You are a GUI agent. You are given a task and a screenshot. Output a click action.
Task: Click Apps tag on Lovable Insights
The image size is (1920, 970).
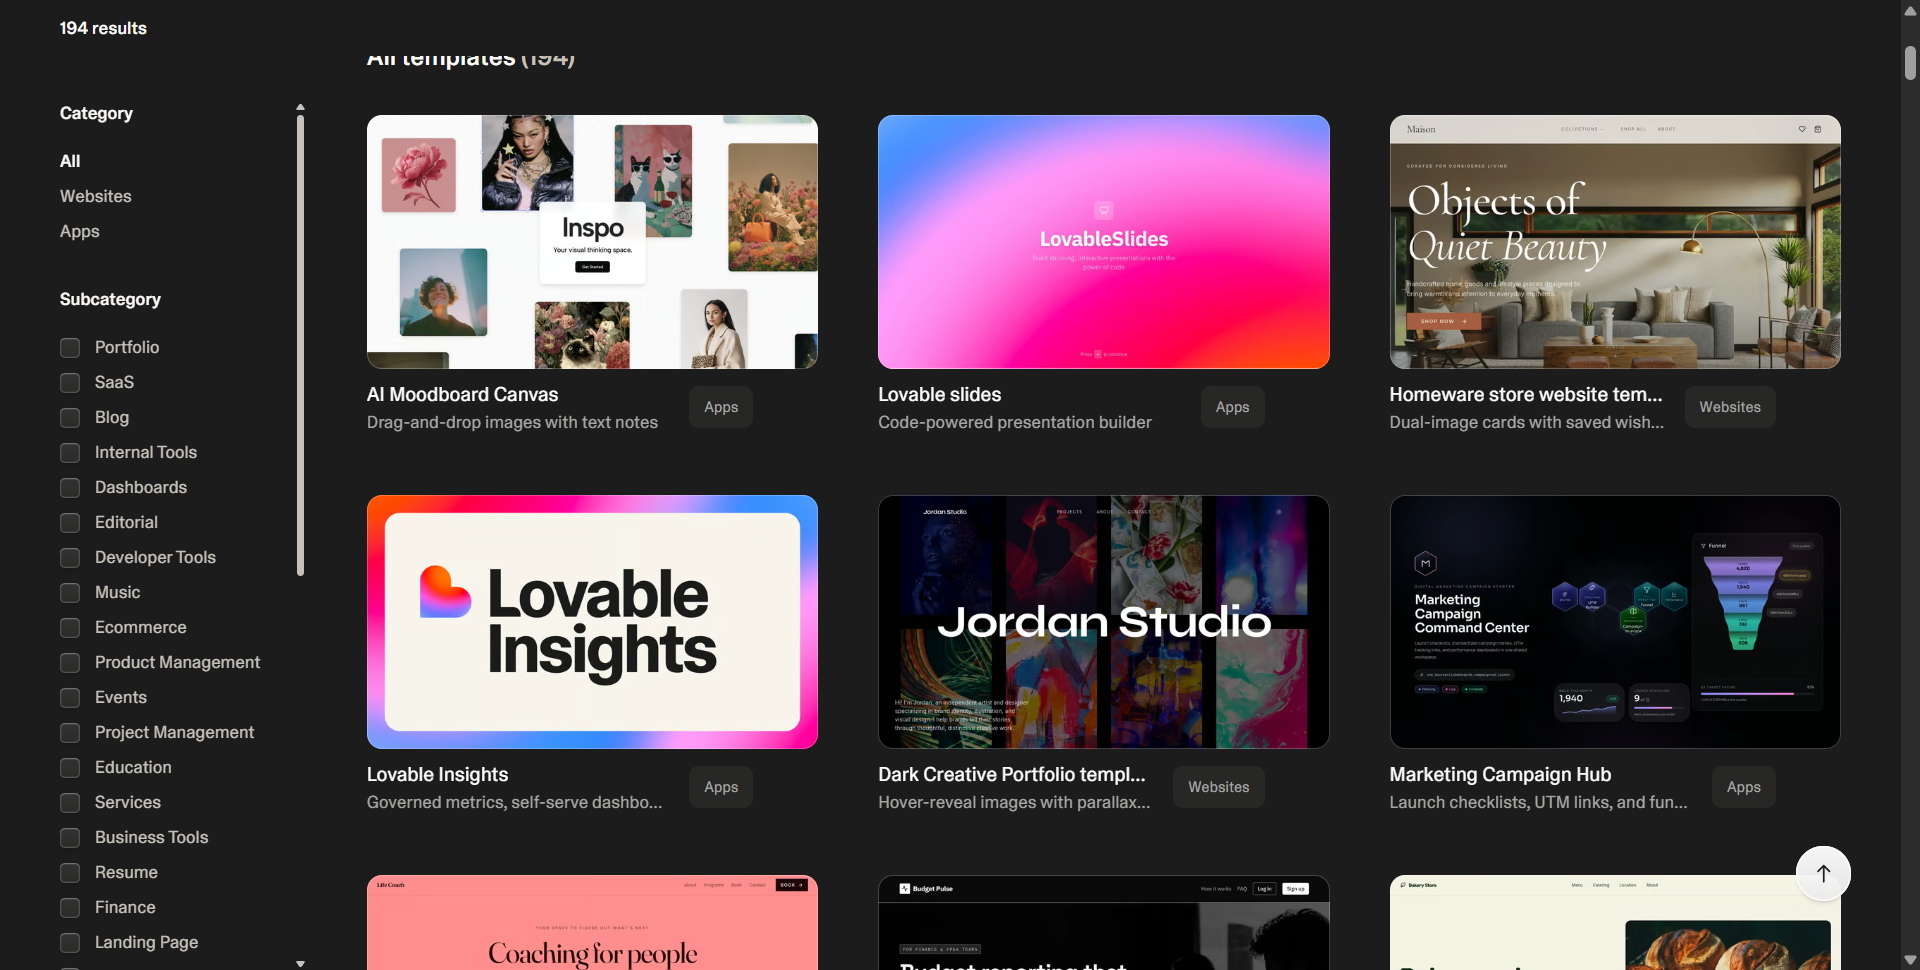pos(721,787)
